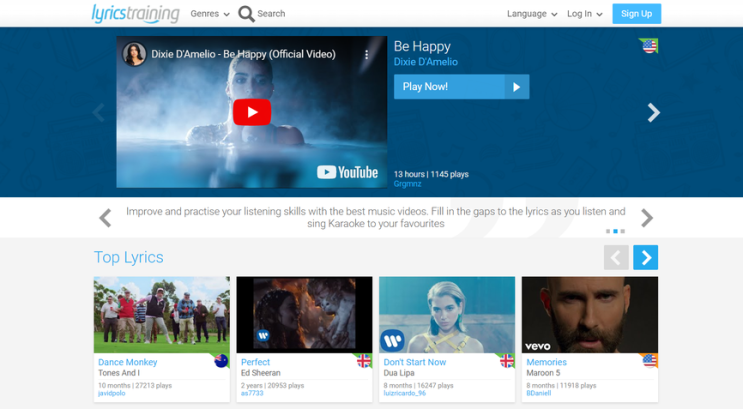The width and height of the screenshot is (743, 409).
Task: Show the previous tip with left arrow
Action: 105,218
